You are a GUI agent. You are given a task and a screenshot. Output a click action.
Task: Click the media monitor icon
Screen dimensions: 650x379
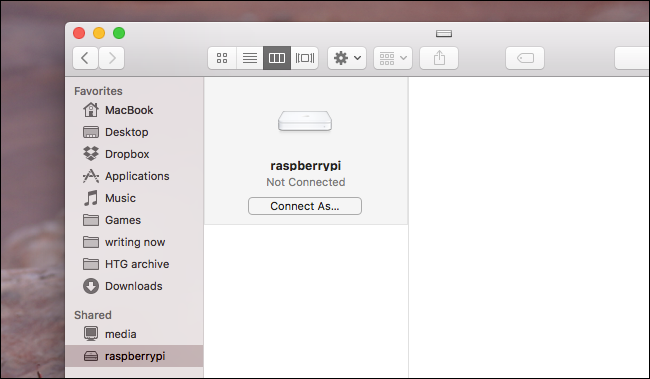(x=91, y=334)
